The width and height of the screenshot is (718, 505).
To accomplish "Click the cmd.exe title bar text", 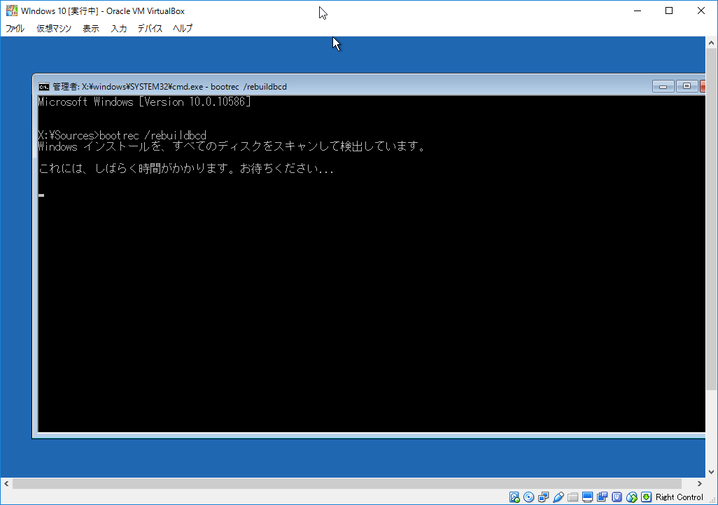I will coord(170,87).
